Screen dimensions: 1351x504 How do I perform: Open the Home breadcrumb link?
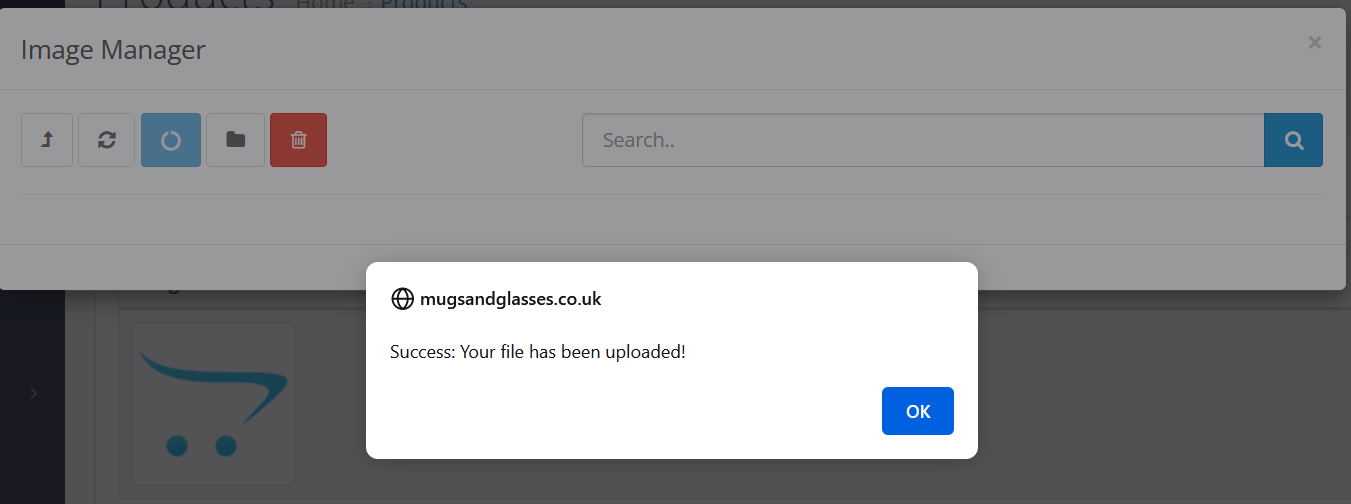click(x=325, y=4)
